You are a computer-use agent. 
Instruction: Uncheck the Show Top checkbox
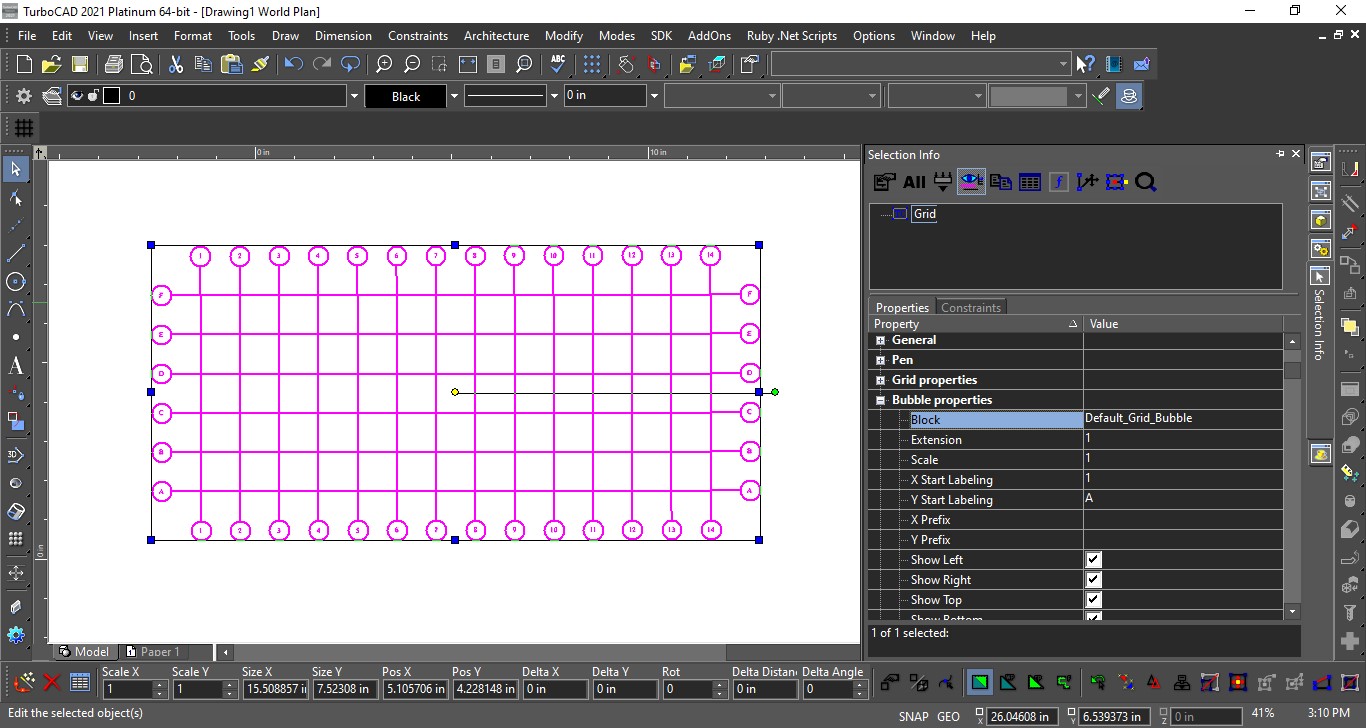tap(1093, 600)
